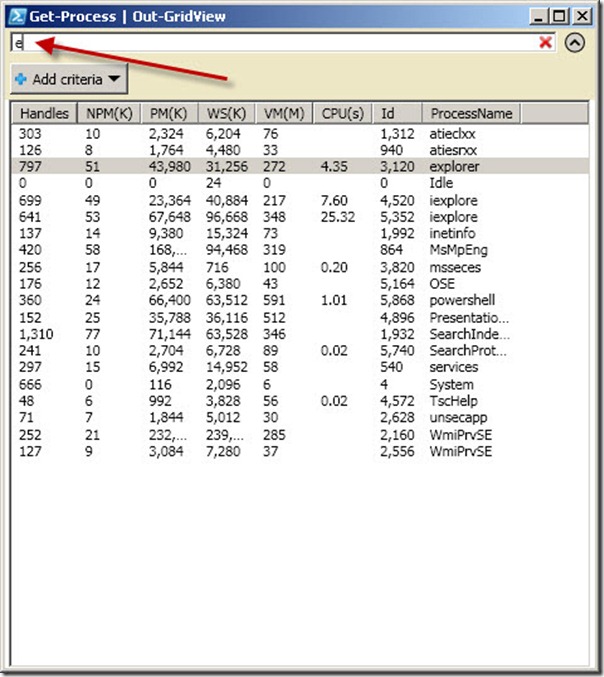Sort by the WS(K) column header
The height and width of the screenshot is (677, 604).
tap(227, 114)
